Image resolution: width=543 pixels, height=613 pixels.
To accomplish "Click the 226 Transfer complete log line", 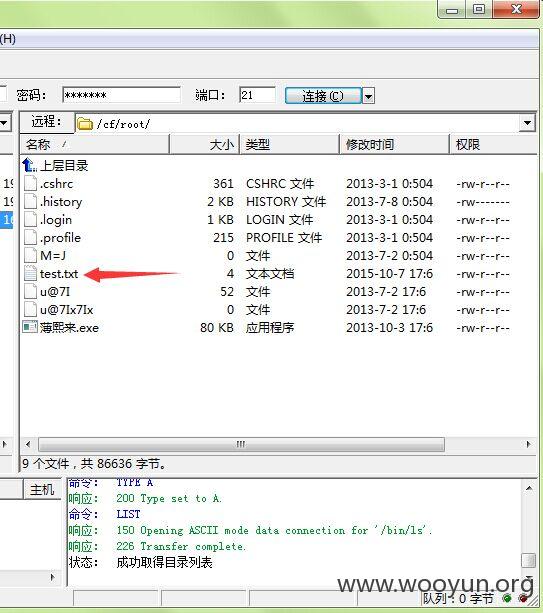I will pos(157,546).
